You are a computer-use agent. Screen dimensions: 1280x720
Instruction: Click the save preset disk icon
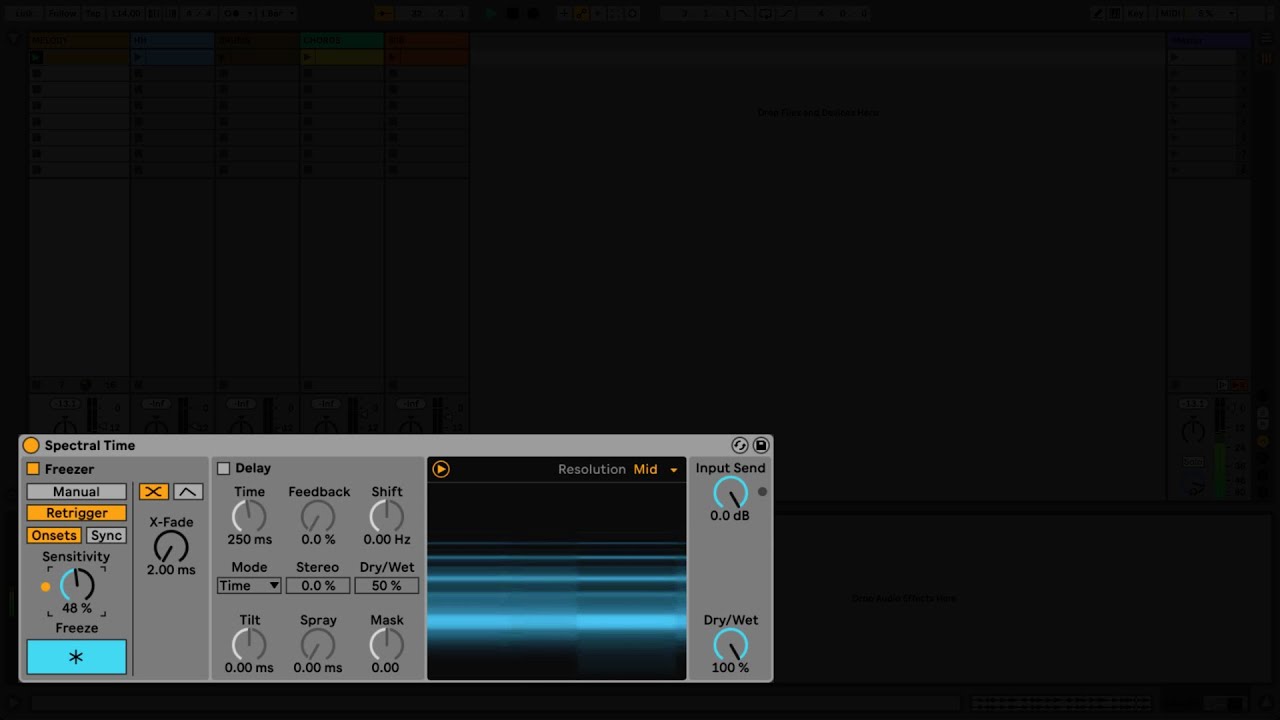761,446
